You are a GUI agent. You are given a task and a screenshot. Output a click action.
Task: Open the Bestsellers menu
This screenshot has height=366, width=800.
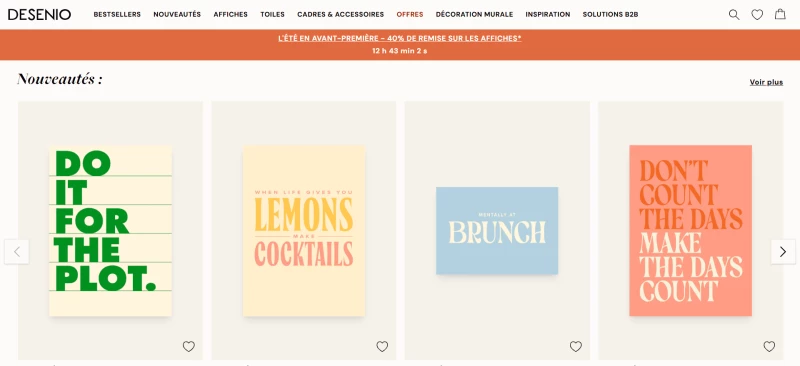(x=117, y=14)
